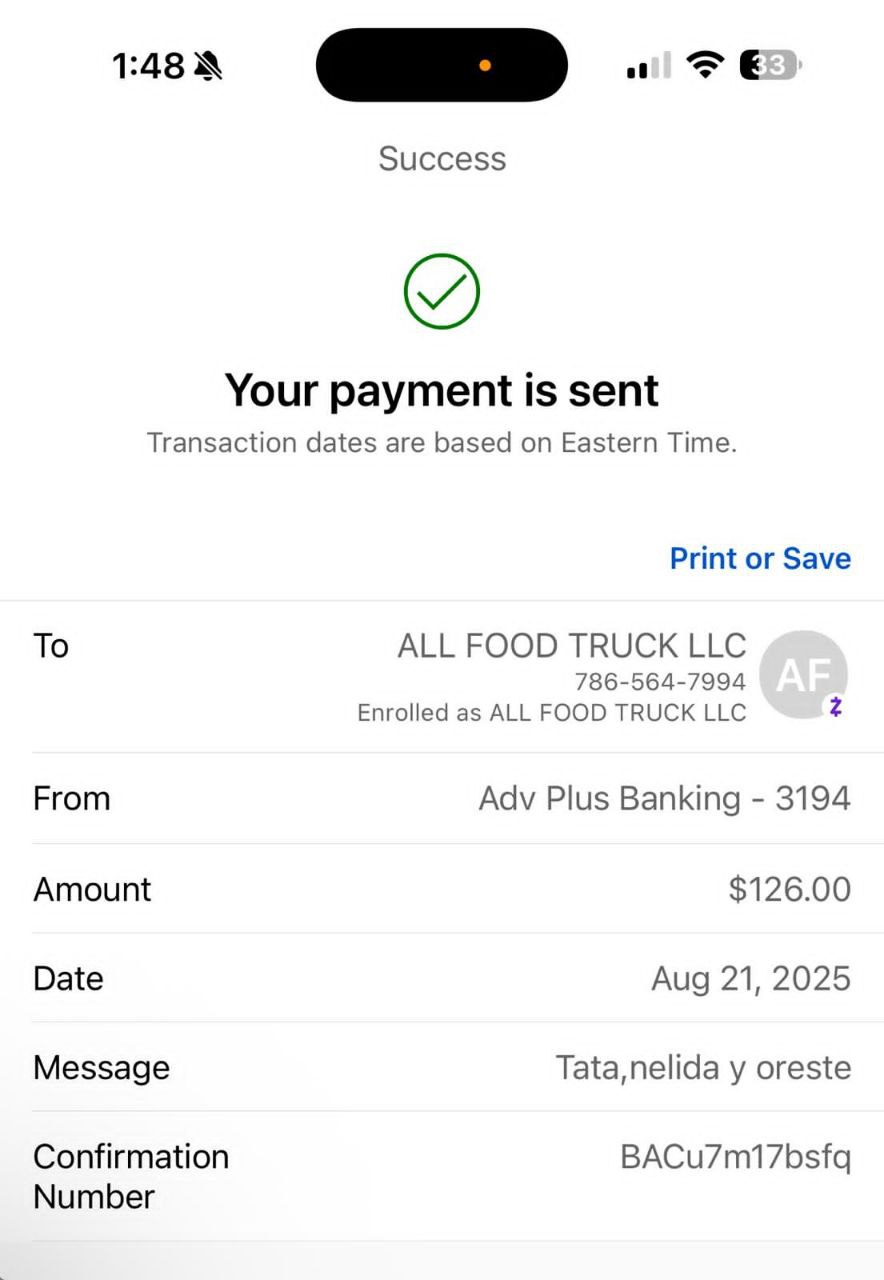Tap the 1:48 status bar clock

(x=148, y=66)
